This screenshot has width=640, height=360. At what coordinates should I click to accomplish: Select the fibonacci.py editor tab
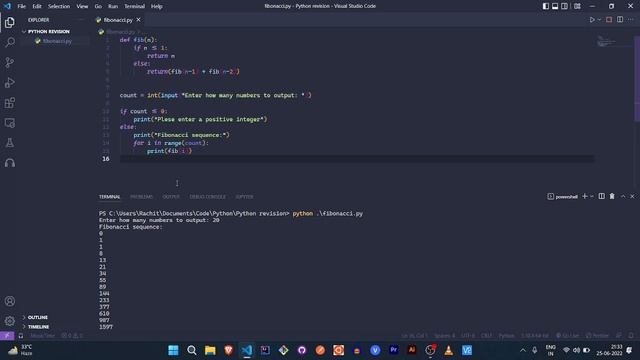tap(118, 20)
